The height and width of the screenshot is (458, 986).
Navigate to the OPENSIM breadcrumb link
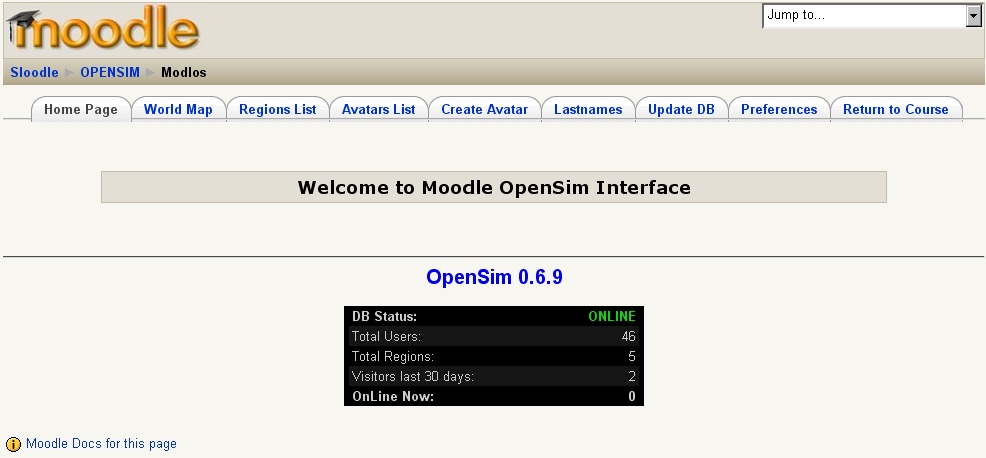click(110, 73)
